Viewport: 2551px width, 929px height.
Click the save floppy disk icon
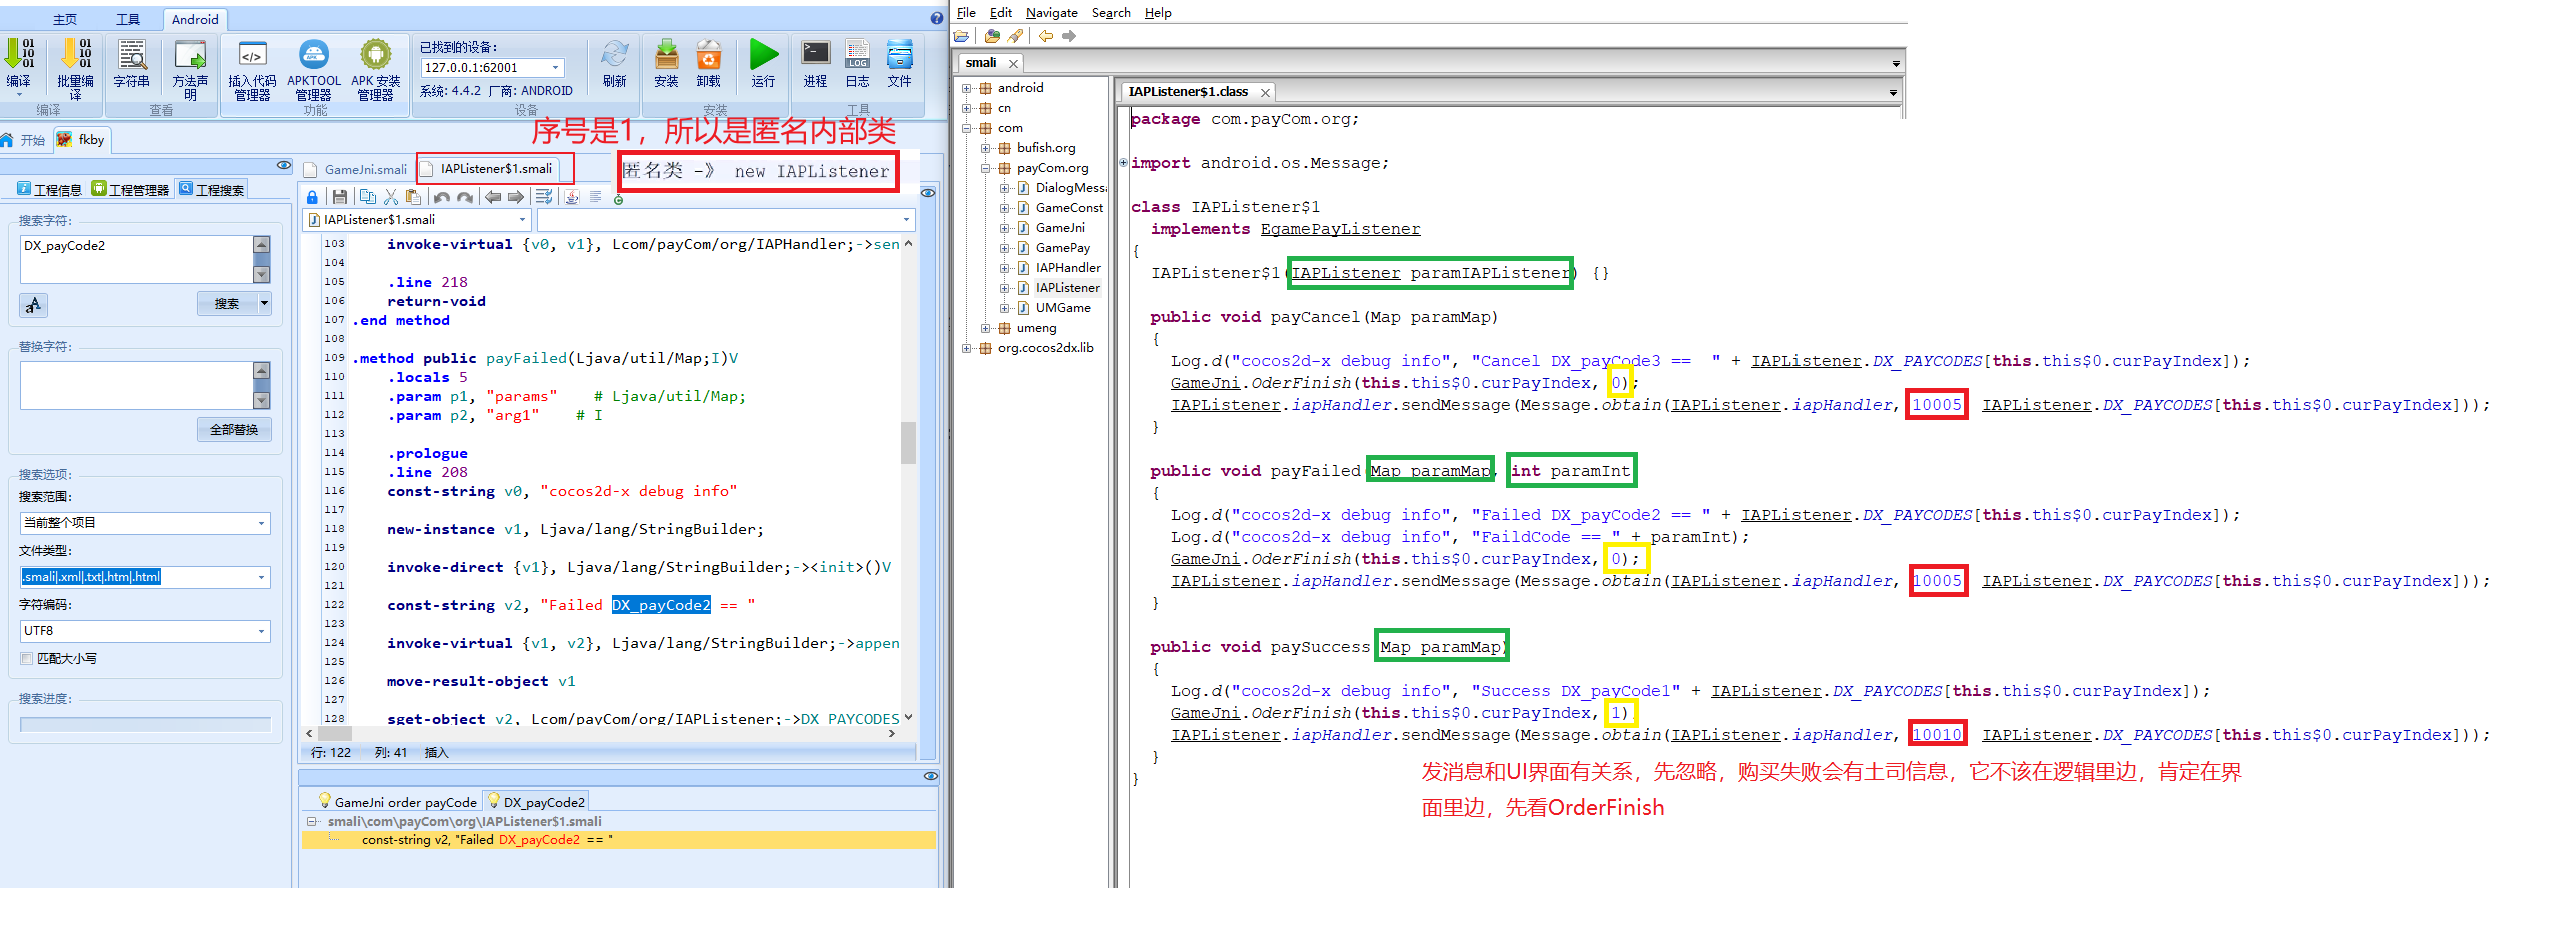point(340,197)
